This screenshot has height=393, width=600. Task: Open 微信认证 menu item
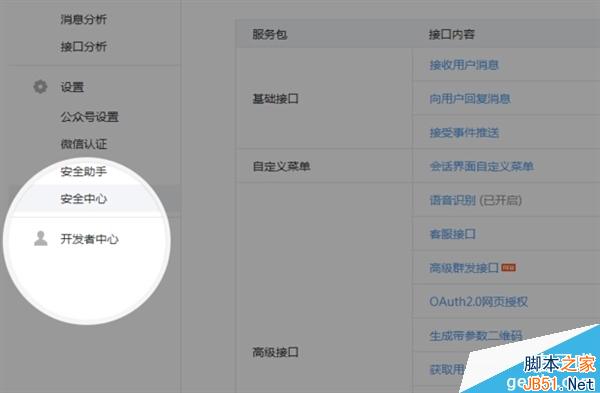point(83,144)
